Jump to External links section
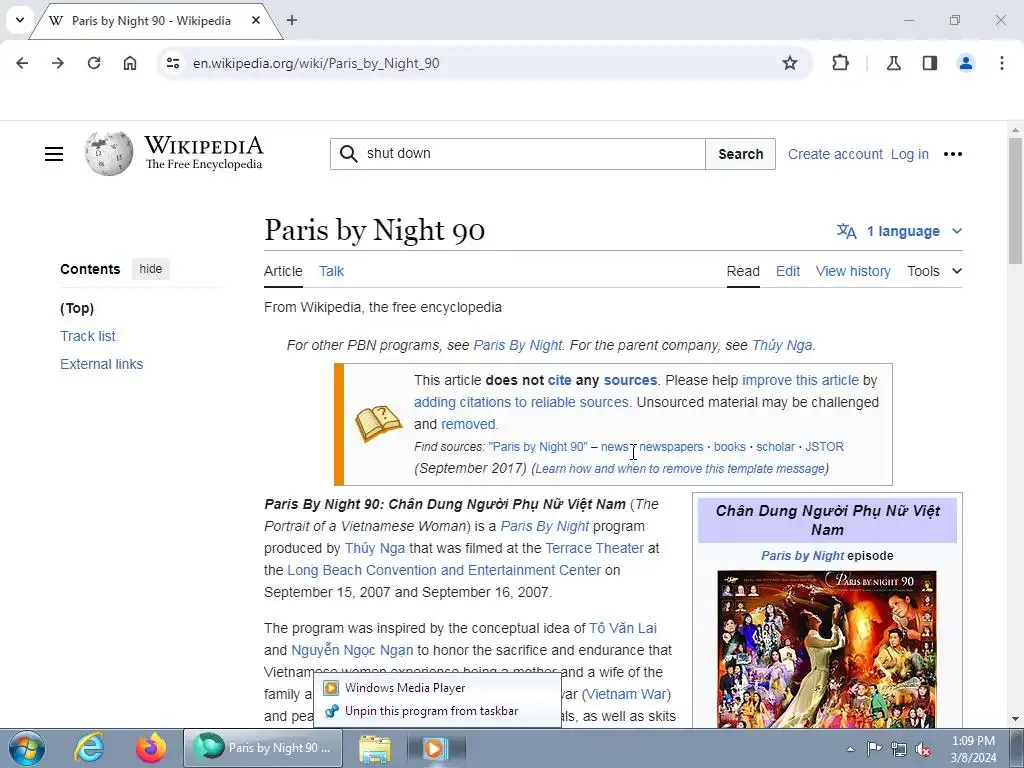1024x768 pixels. (101, 364)
